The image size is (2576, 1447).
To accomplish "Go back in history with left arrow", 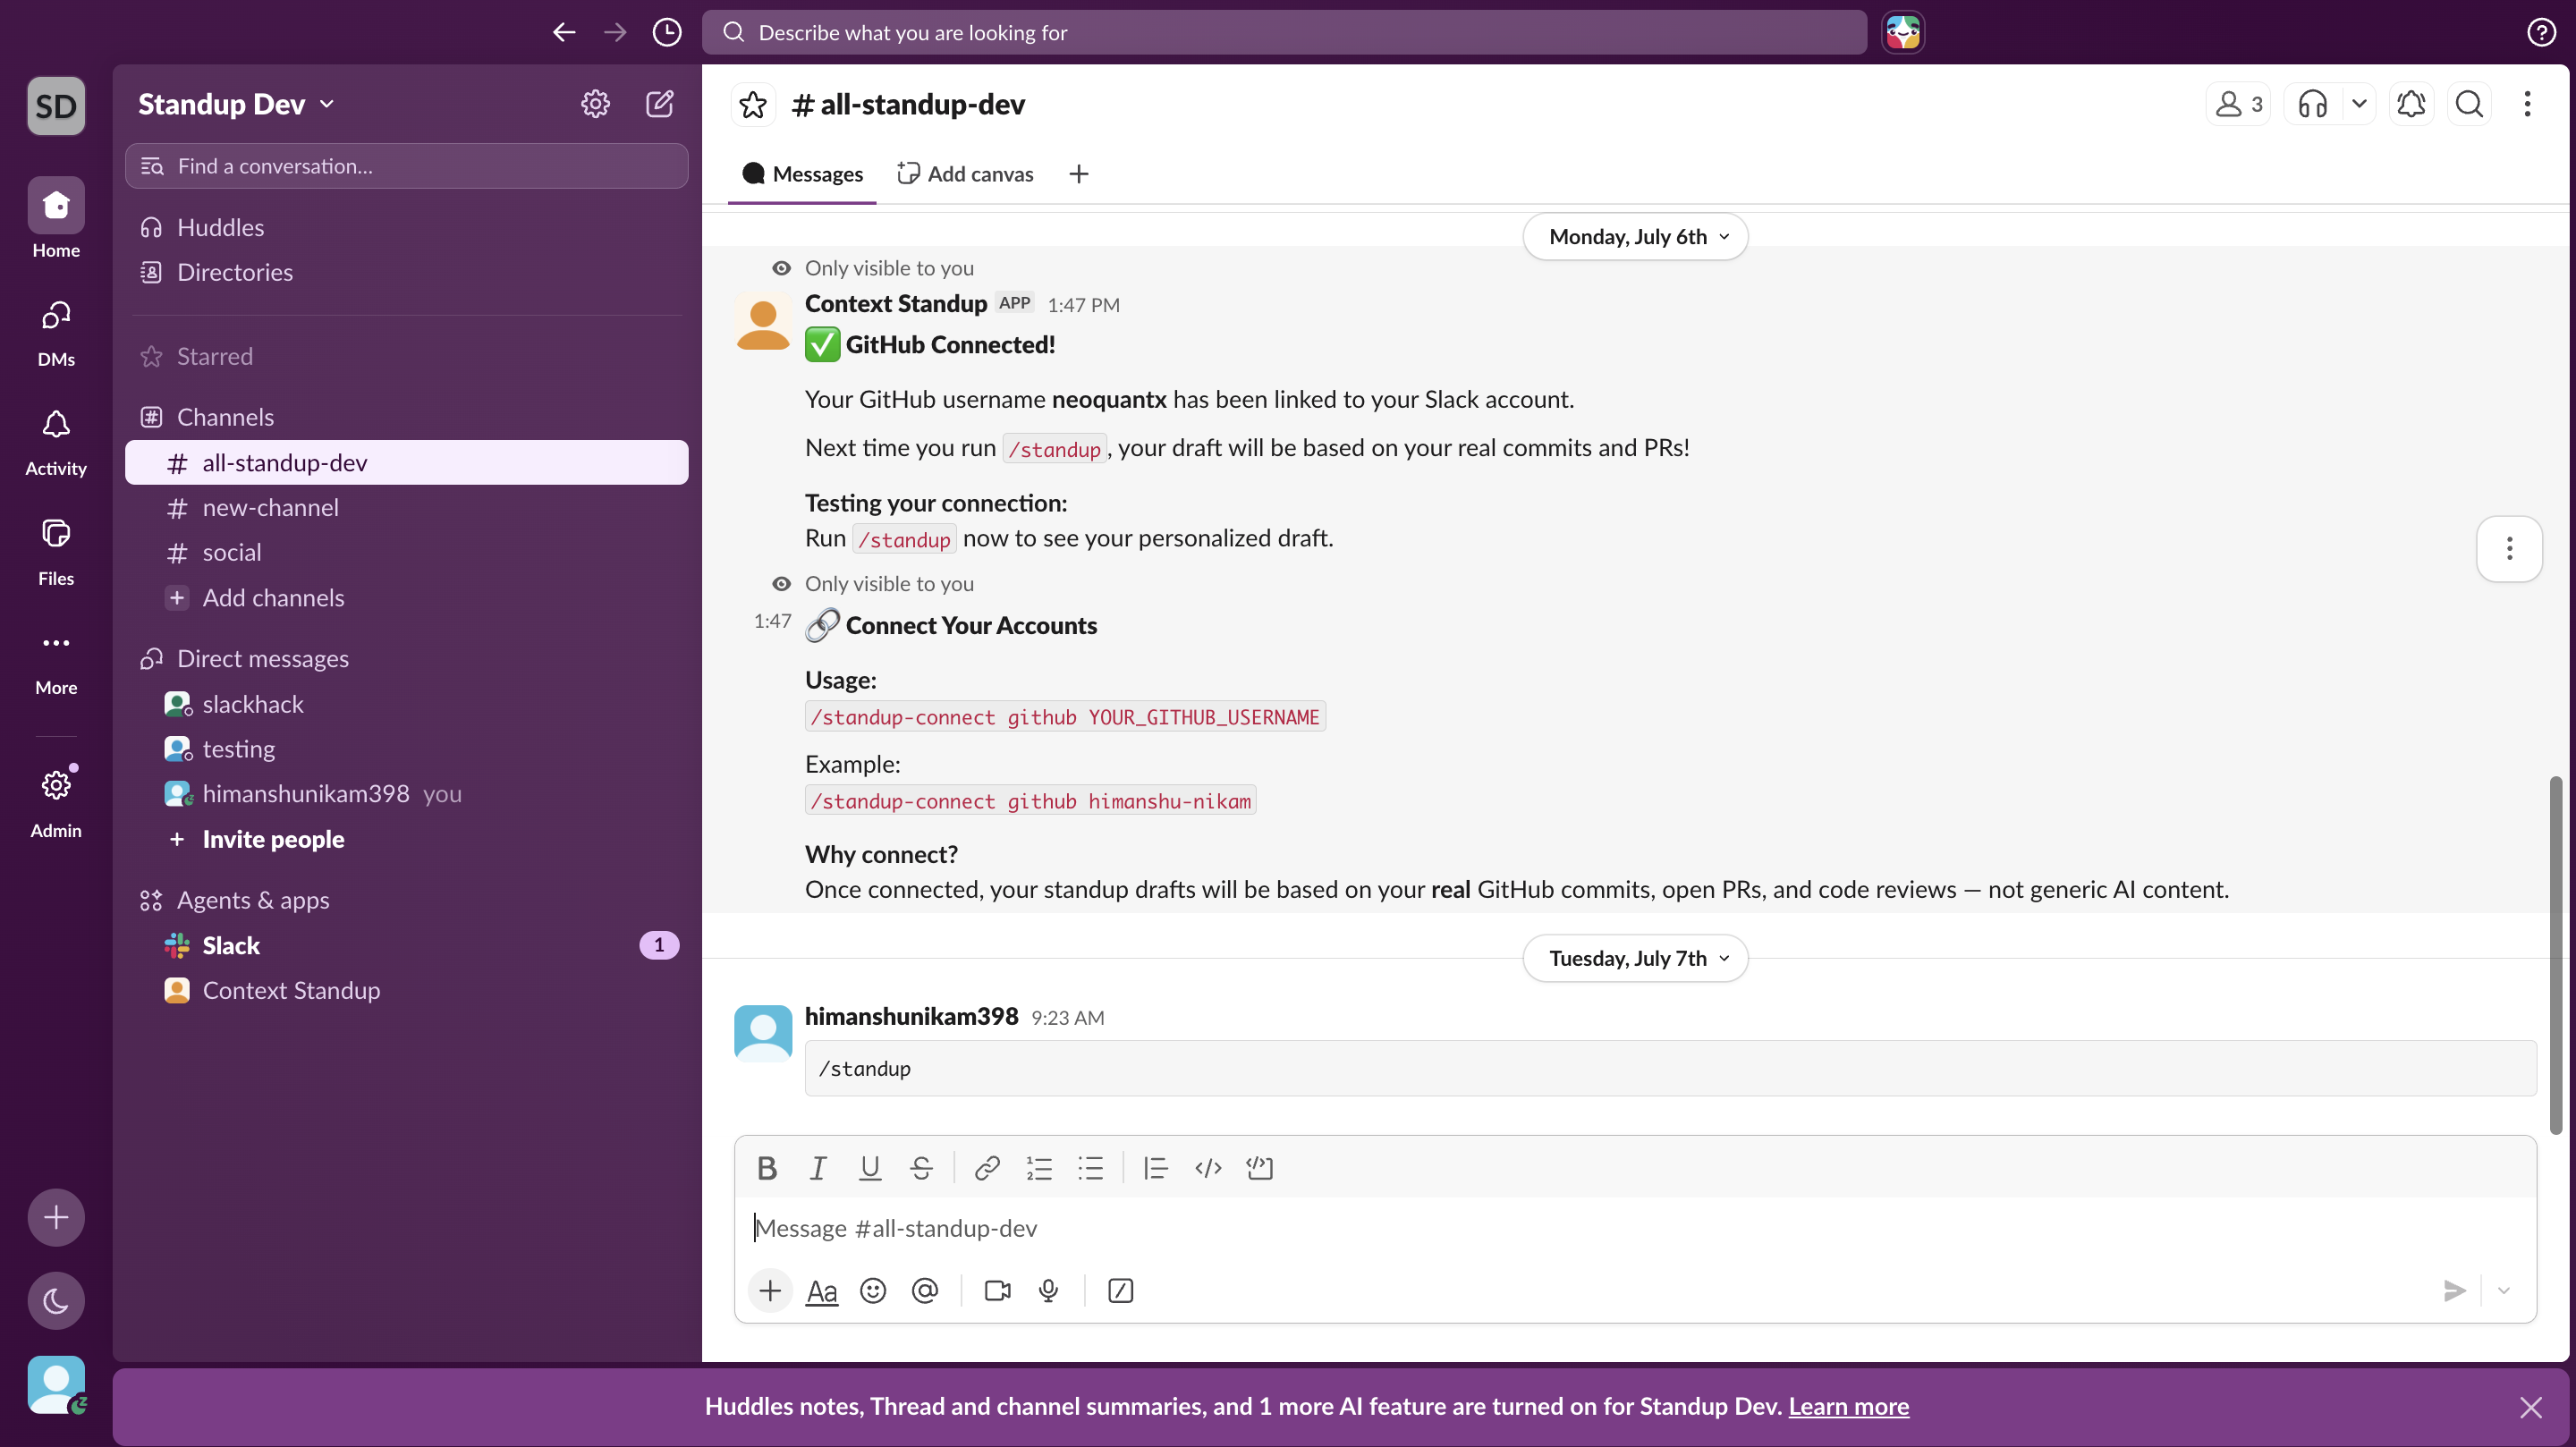I will click(564, 32).
